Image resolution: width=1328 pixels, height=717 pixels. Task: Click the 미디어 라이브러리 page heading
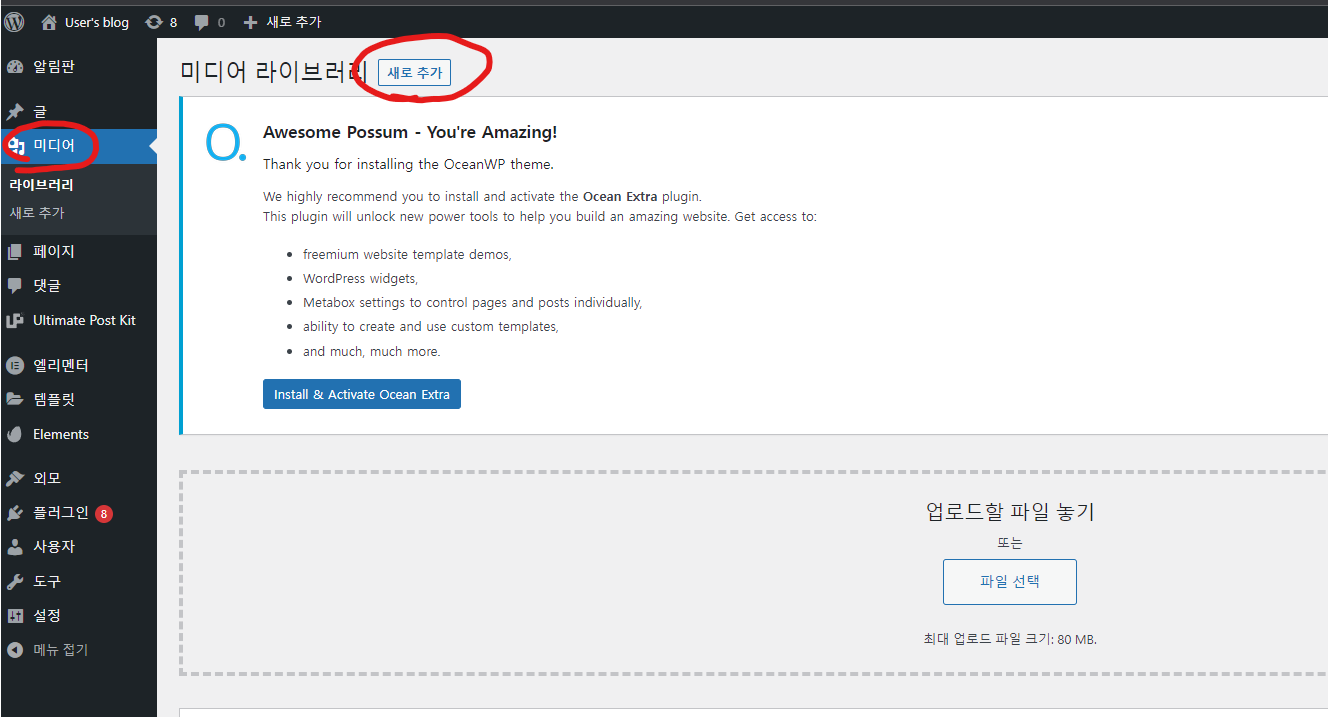tap(274, 71)
